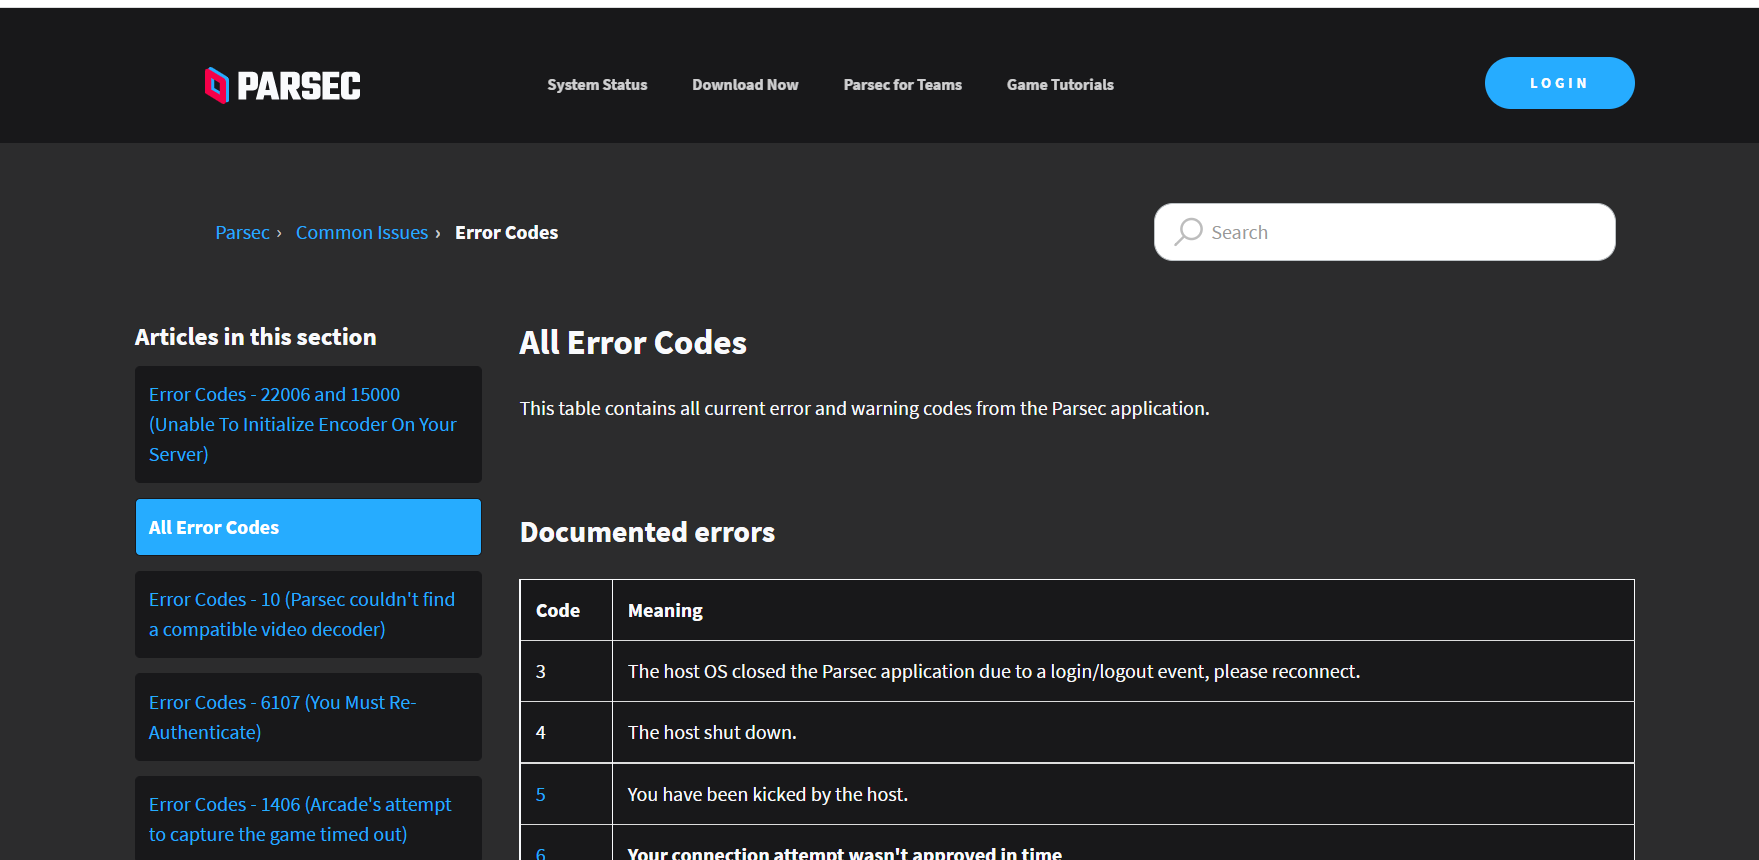Navigate to Common Issues breadcrumb
The height and width of the screenshot is (860, 1759).
pyautogui.click(x=362, y=232)
